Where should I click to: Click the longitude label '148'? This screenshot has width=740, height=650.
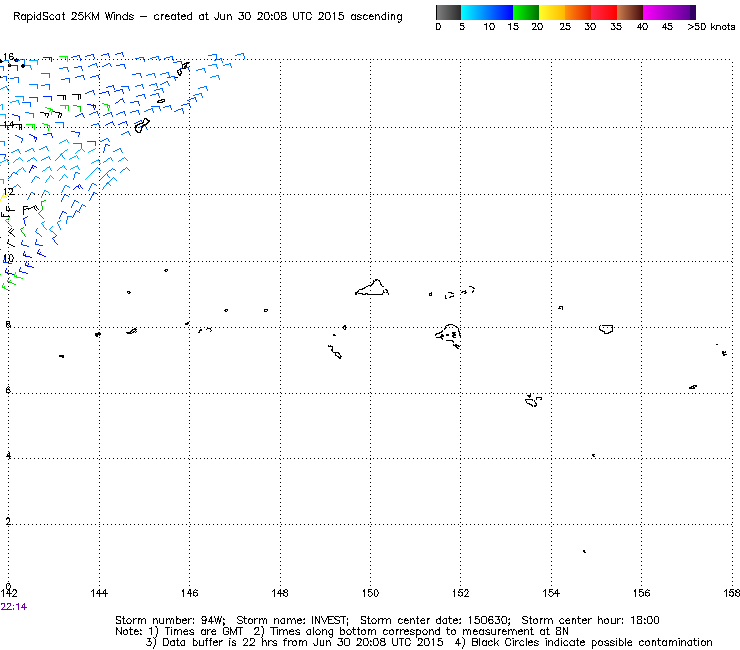(x=280, y=593)
